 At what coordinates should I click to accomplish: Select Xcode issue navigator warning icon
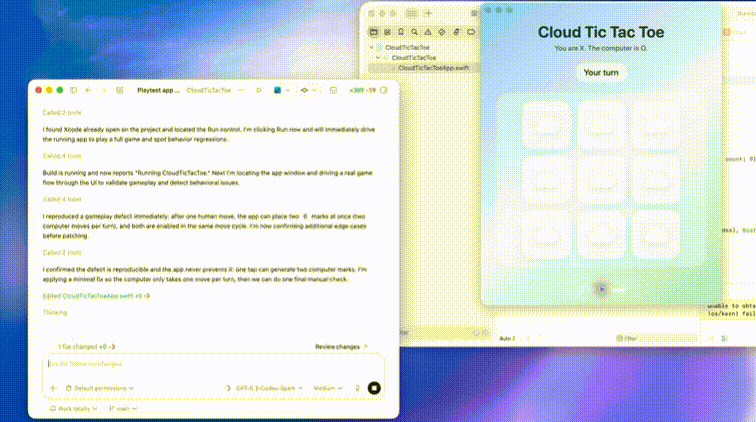click(428, 32)
